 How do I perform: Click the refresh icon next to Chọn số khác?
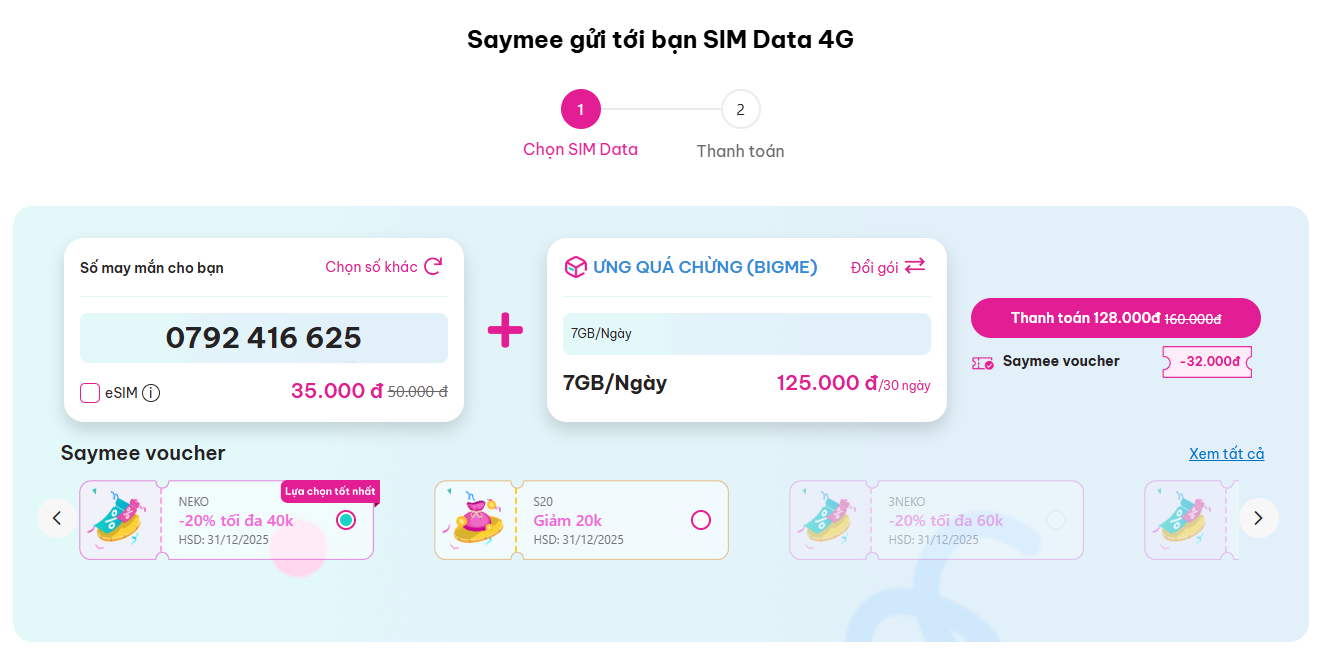coord(433,267)
